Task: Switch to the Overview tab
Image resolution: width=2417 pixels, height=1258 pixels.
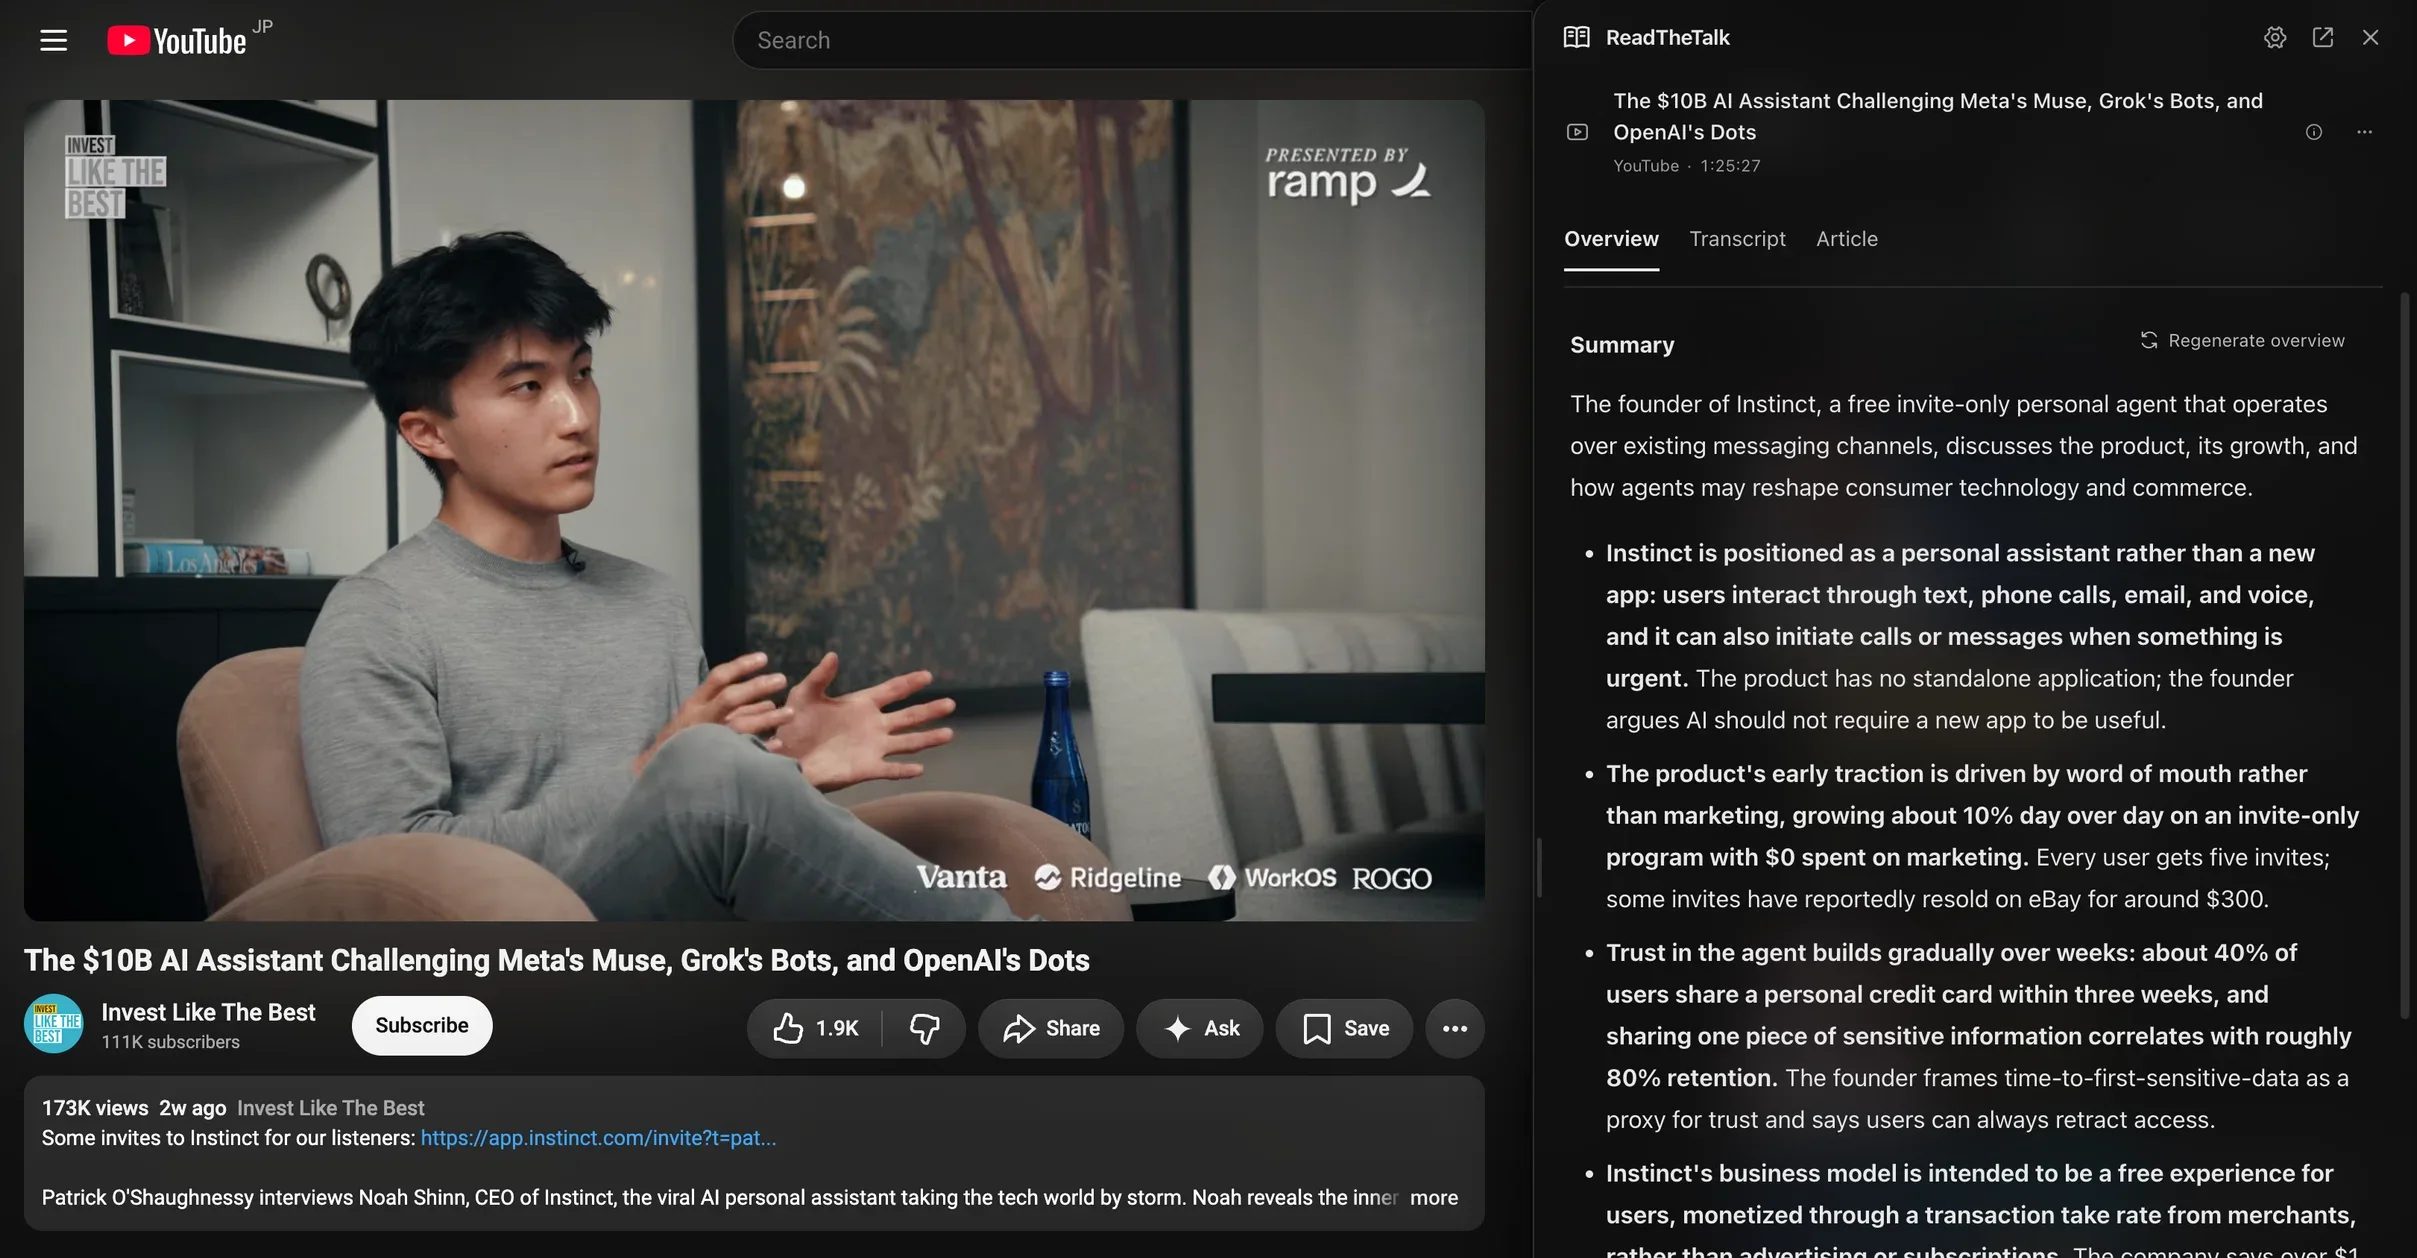Action: pyautogui.click(x=1611, y=239)
